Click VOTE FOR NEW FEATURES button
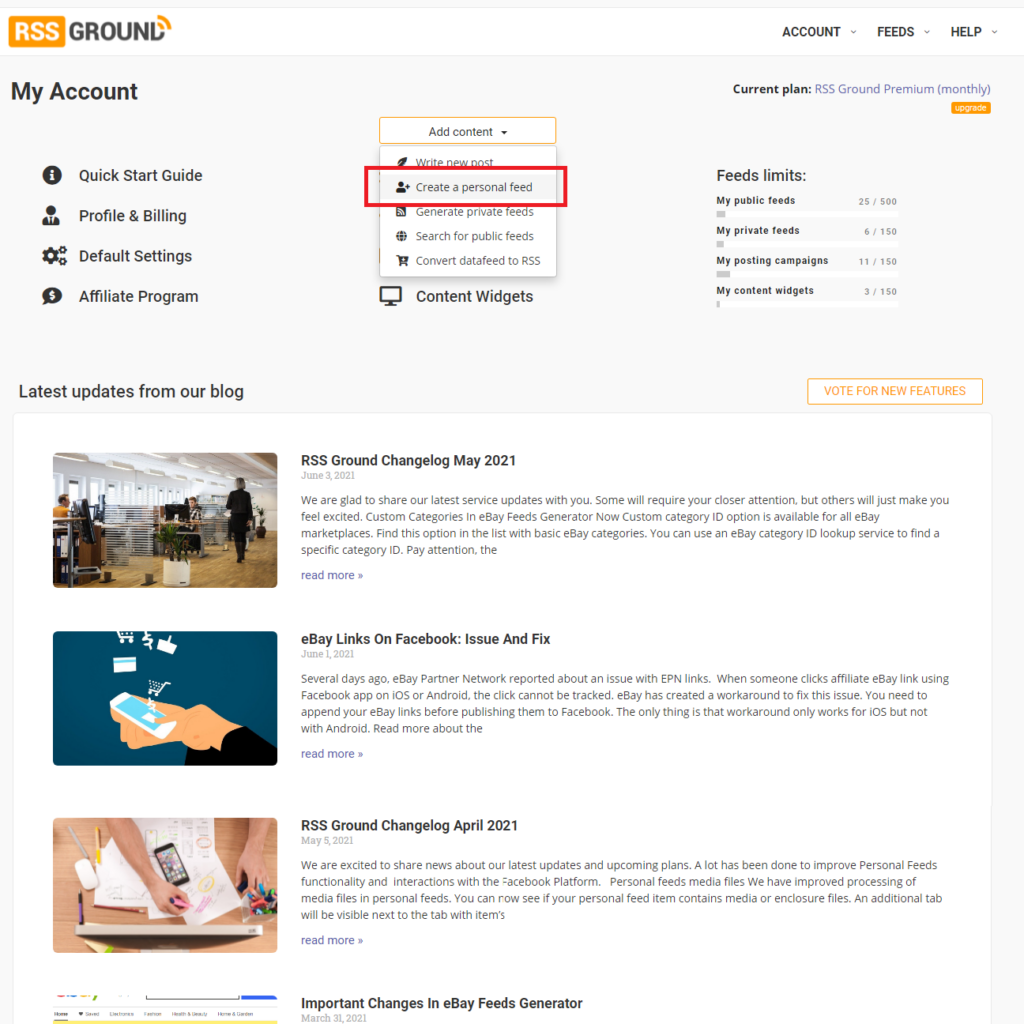This screenshot has width=1024, height=1024. pyautogui.click(x=895, y=391)
